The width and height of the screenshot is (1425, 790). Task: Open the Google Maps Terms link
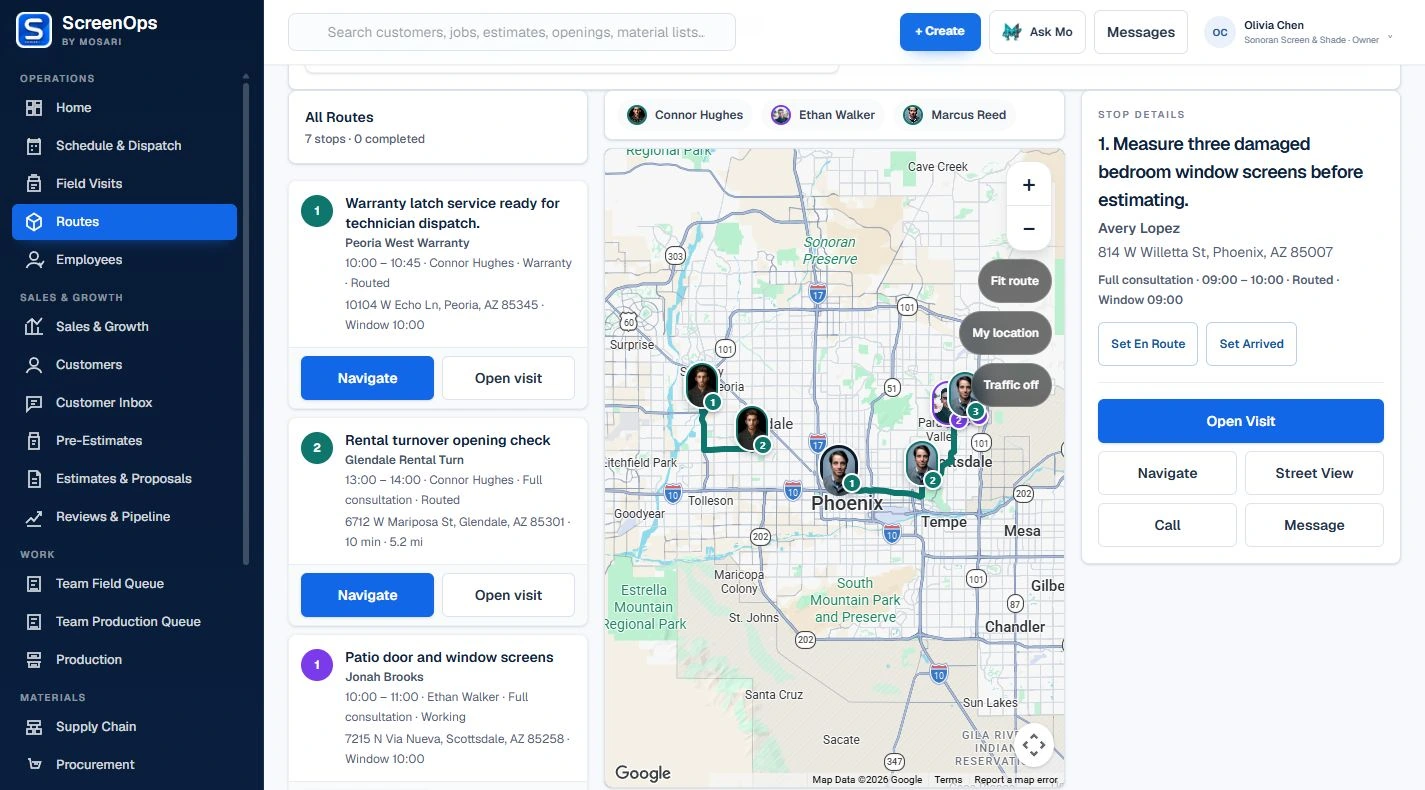[948, 780]
